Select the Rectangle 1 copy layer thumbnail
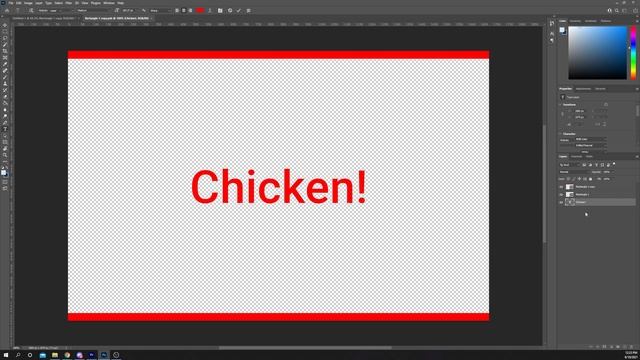Screen dimensions: 640x360 [569, 187]
